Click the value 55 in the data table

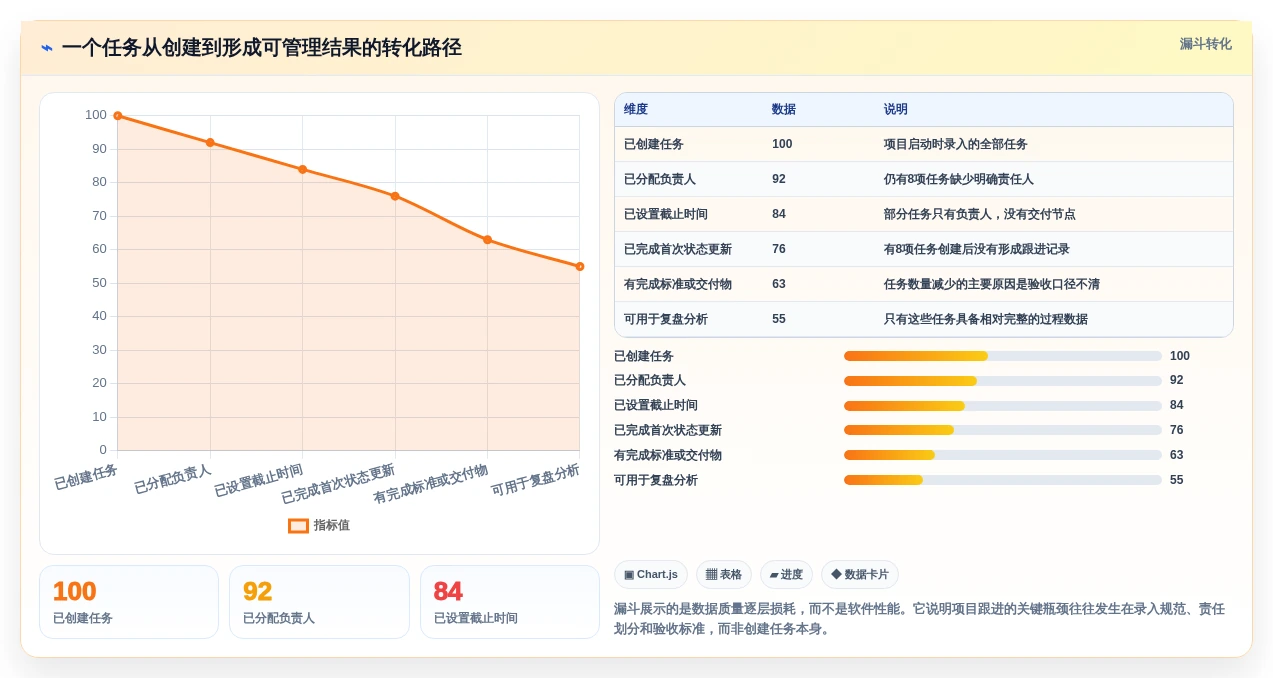tap(779, 319)
